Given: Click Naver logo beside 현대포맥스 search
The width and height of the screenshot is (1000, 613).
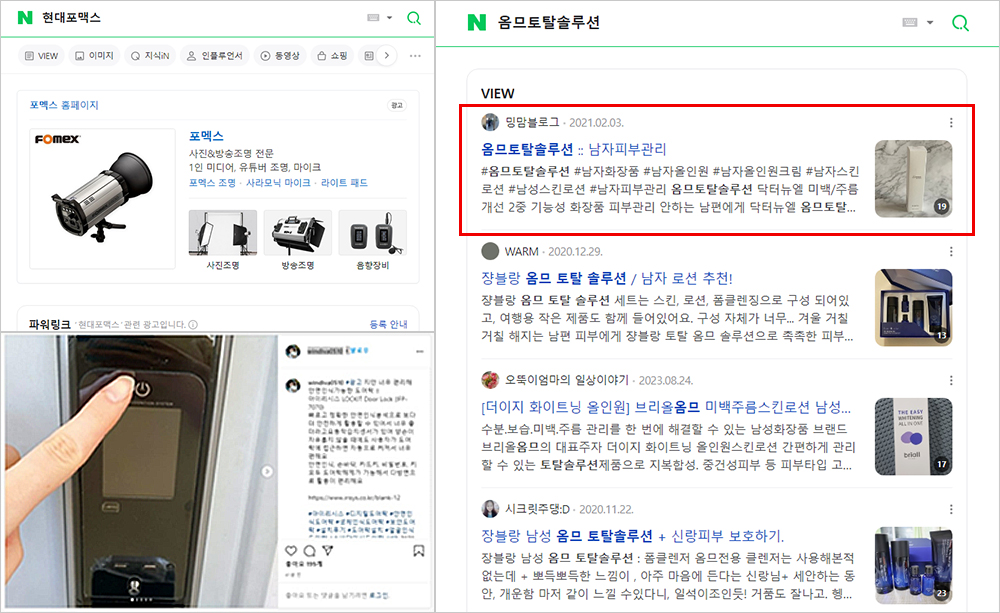Looking at the screenshot, I should point(25,18).
